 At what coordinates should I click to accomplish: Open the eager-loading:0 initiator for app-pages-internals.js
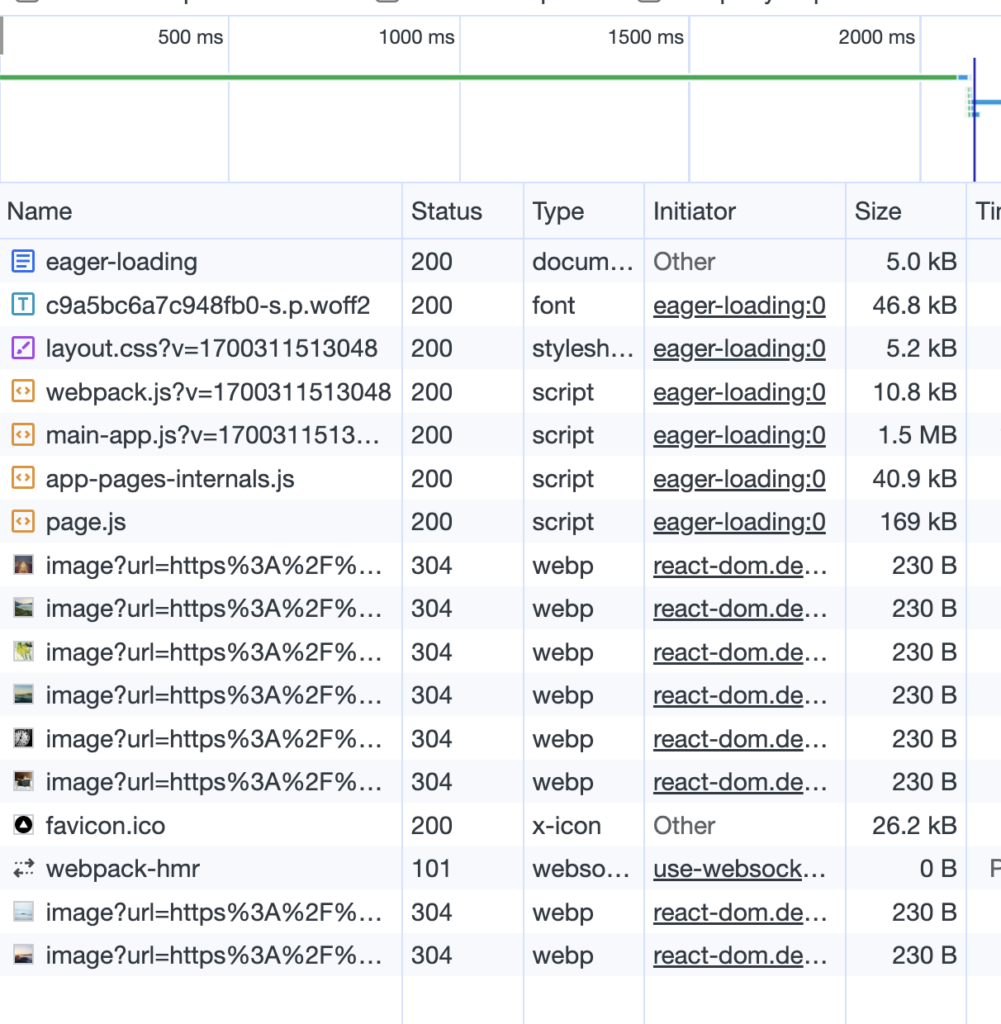tap(739, 479)
